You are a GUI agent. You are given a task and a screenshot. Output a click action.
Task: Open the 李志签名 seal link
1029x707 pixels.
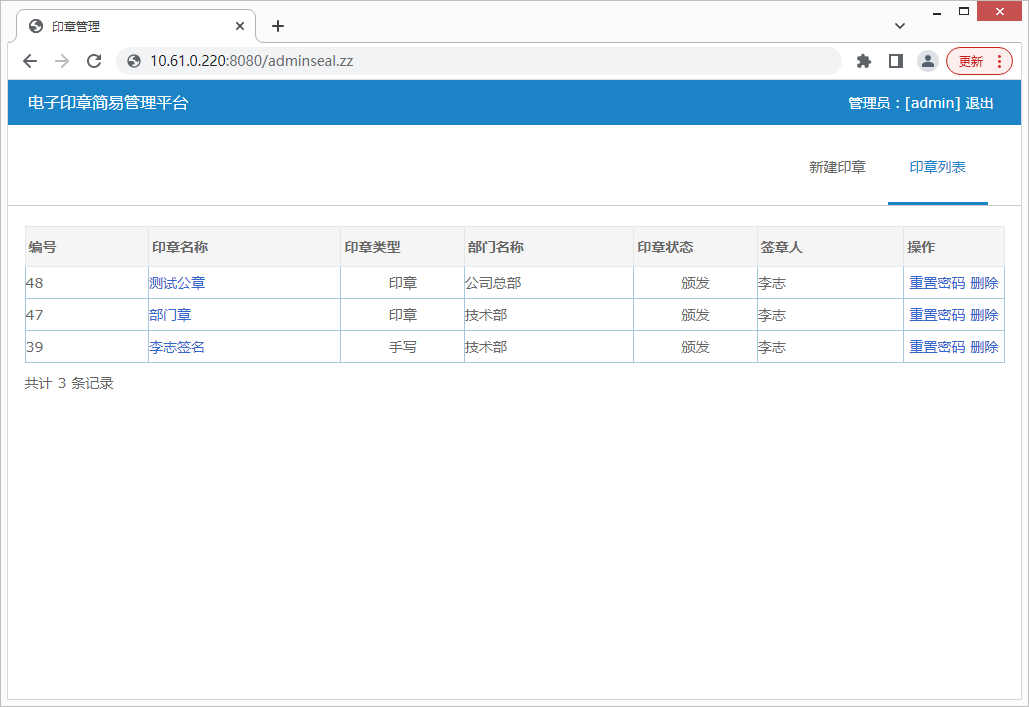[x=177, y=347]
